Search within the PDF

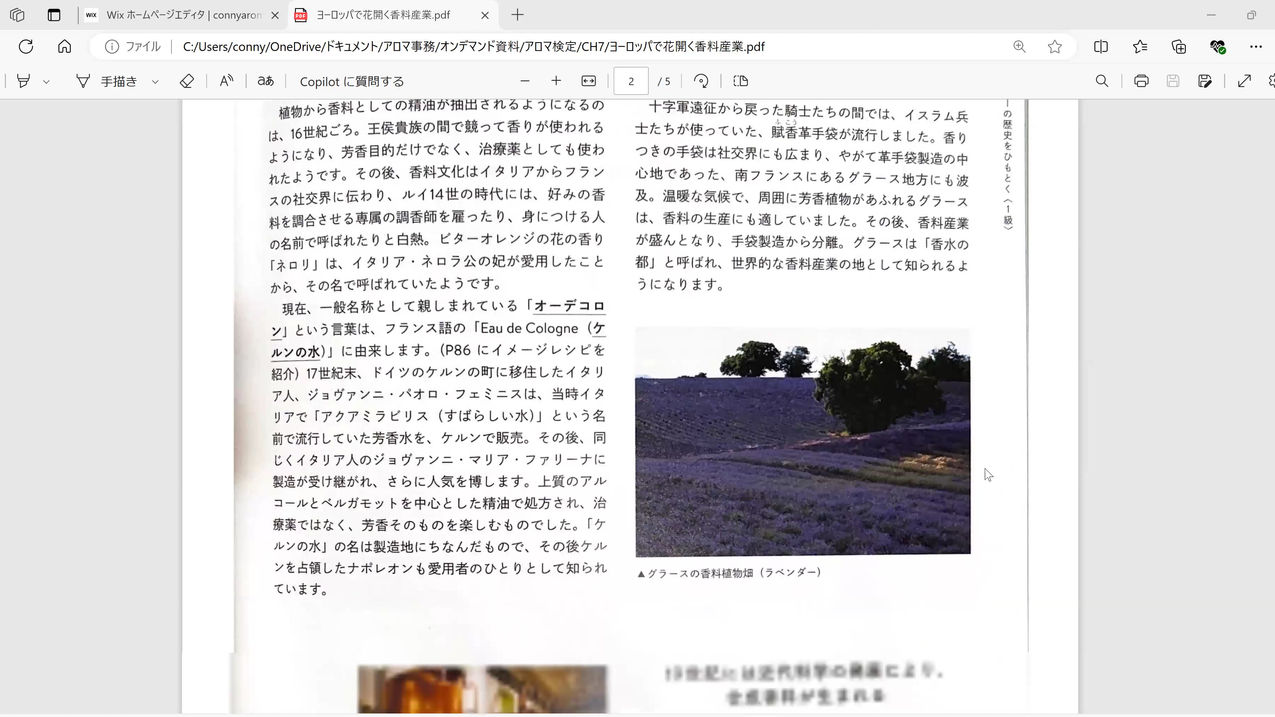click(x=1102, y=81)
